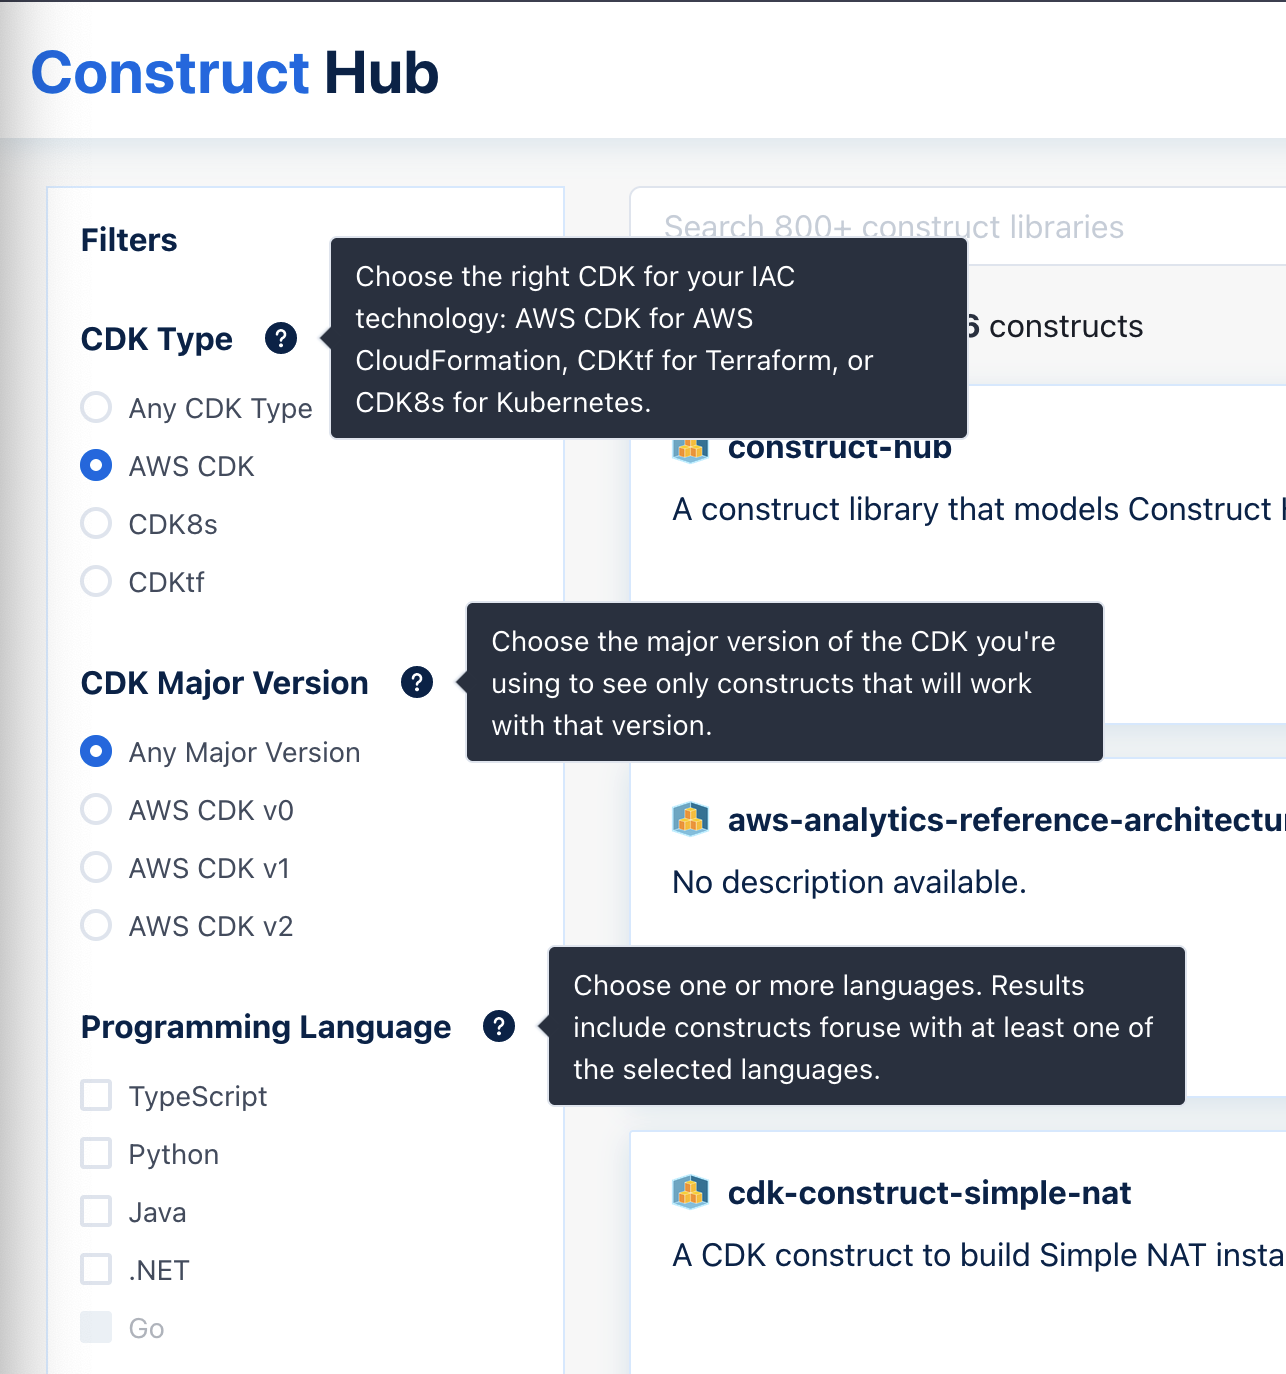Click the Construct Hub logo text

pyautogui.click(x=234, y=73)
